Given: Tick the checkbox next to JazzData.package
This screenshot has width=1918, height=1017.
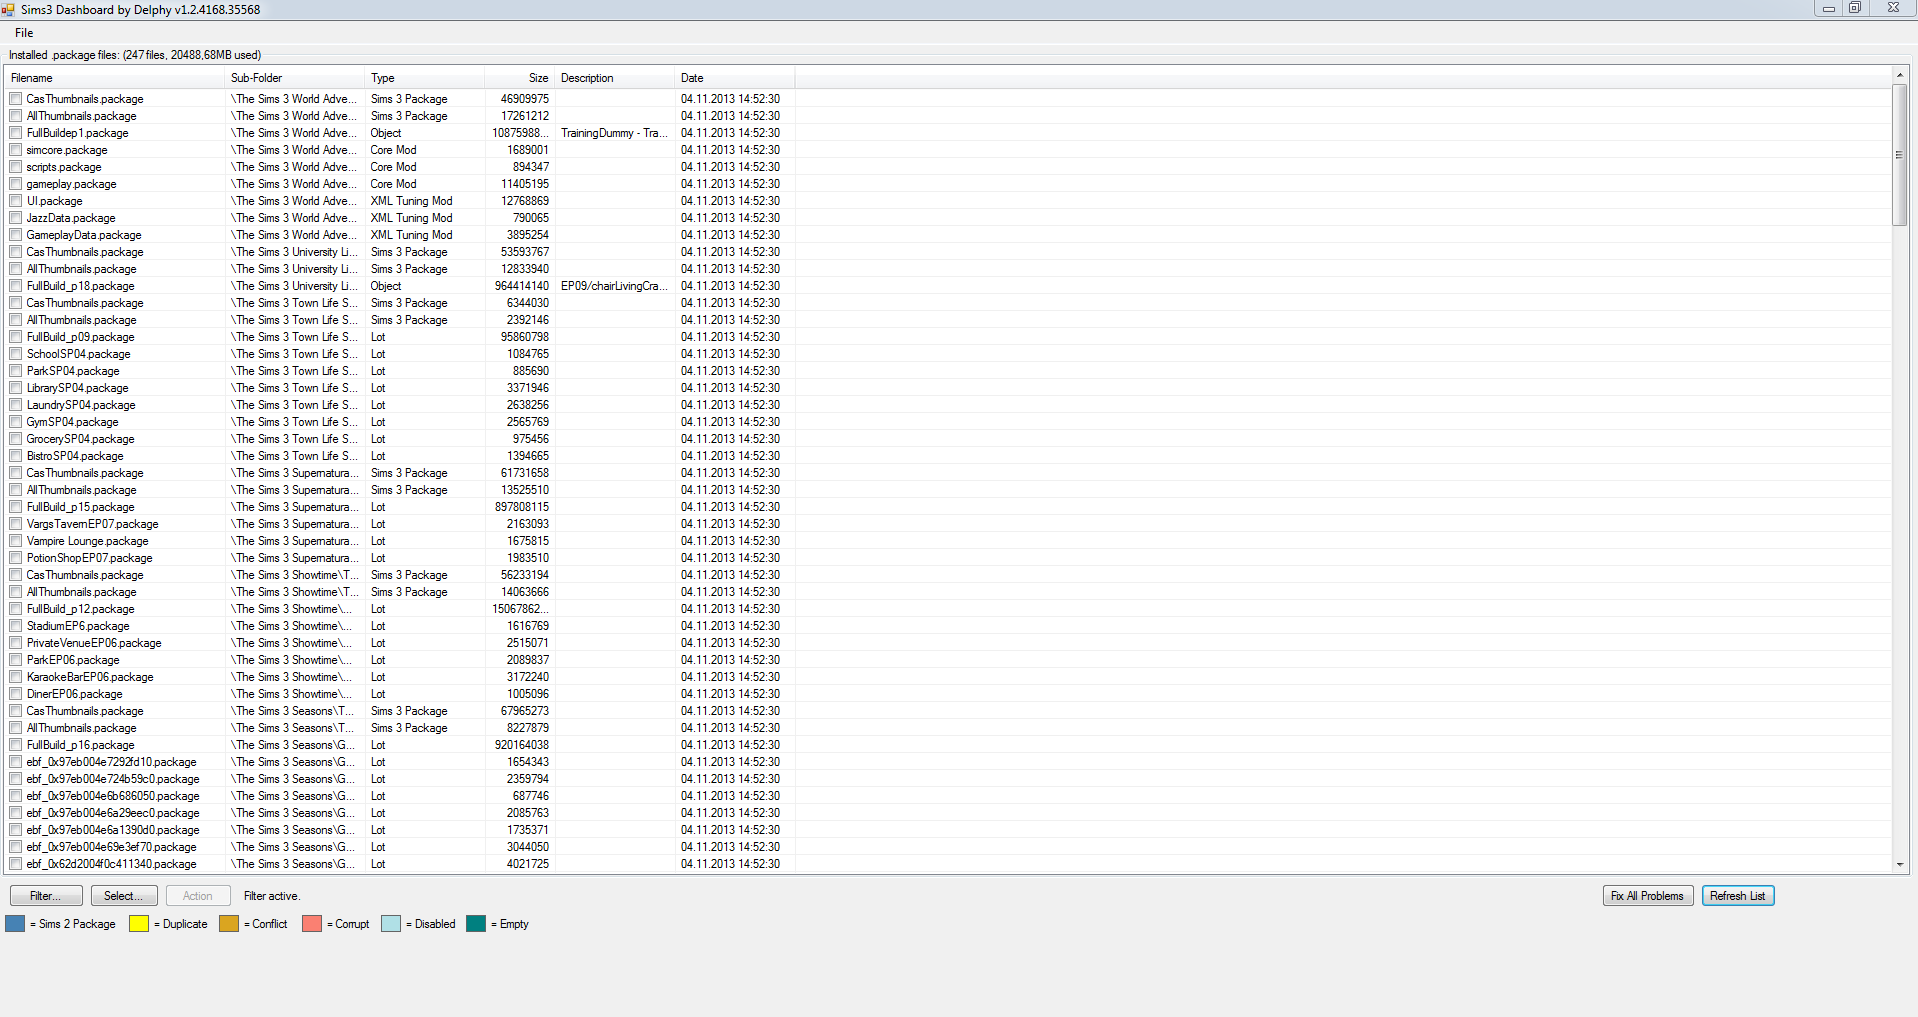Looking at the screenshot, I should click(16, 218).
